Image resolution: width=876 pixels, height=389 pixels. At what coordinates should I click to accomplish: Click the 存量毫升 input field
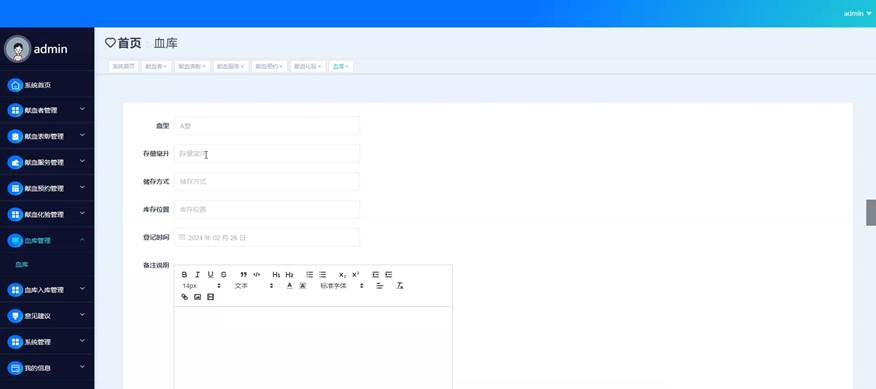[266, 153]
